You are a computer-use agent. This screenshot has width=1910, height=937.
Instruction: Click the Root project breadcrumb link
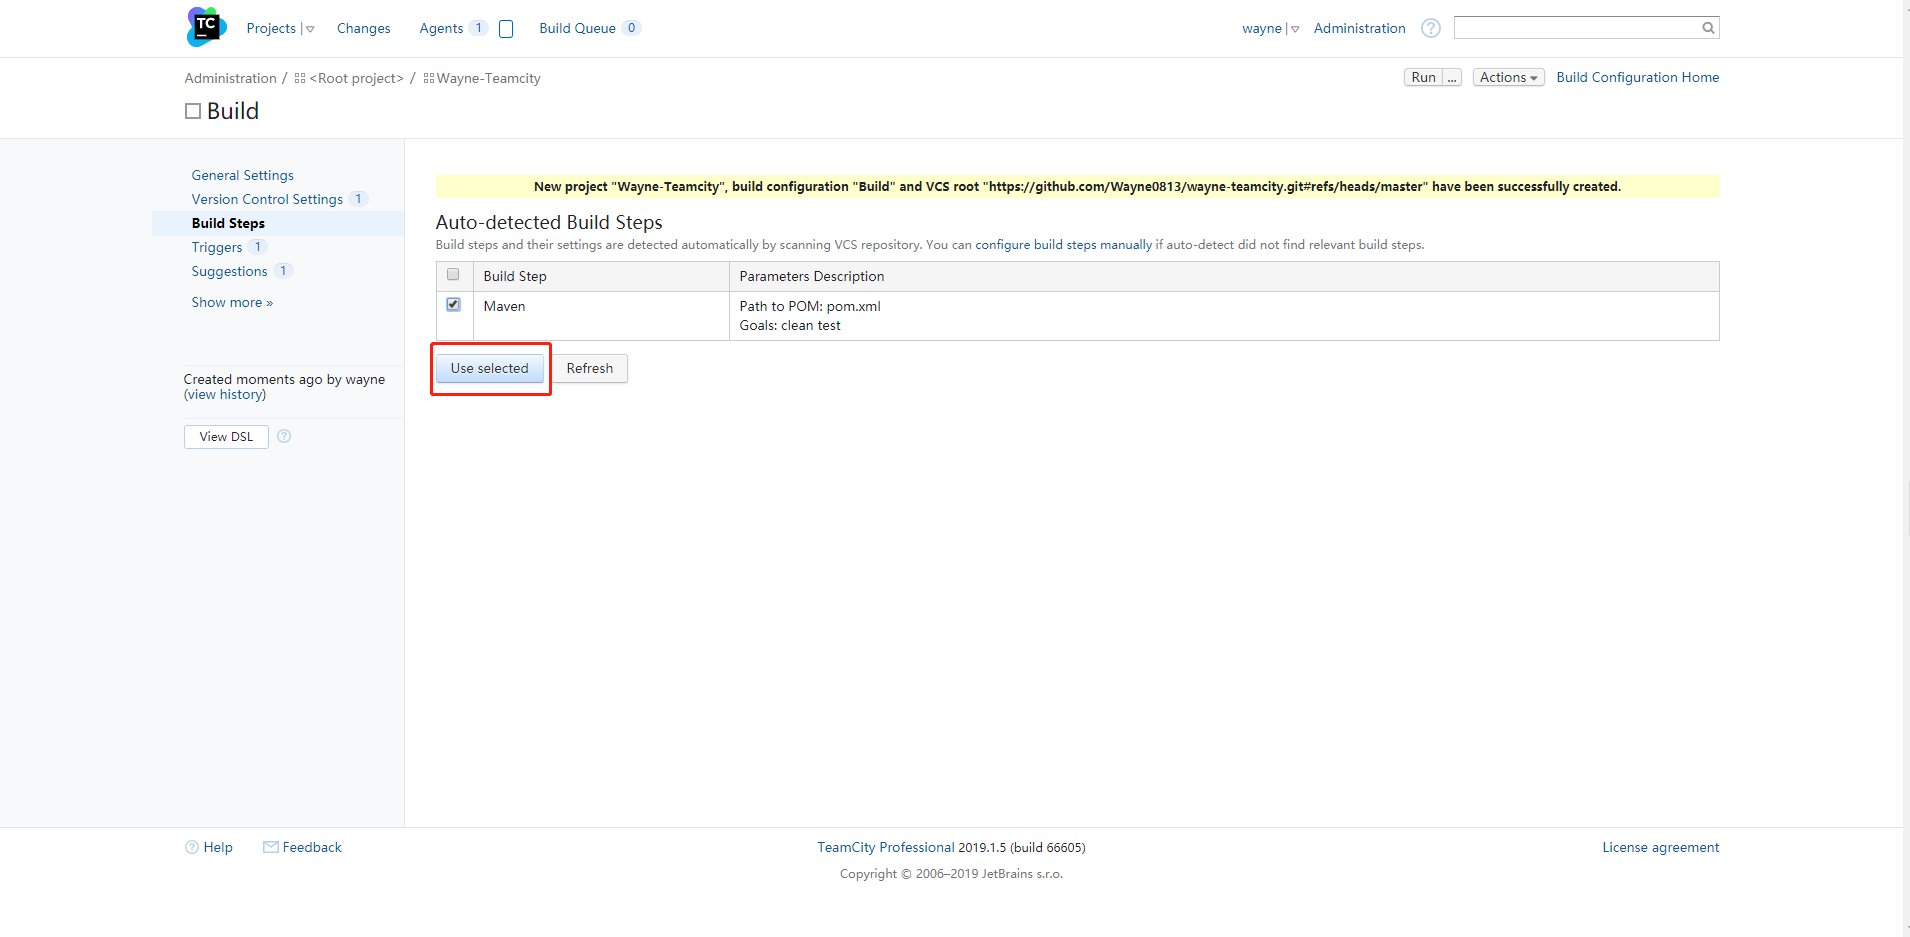coord(356,78)
